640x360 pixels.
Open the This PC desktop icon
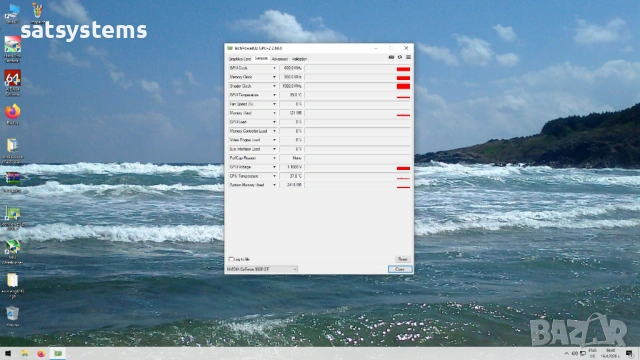[13, 11]
